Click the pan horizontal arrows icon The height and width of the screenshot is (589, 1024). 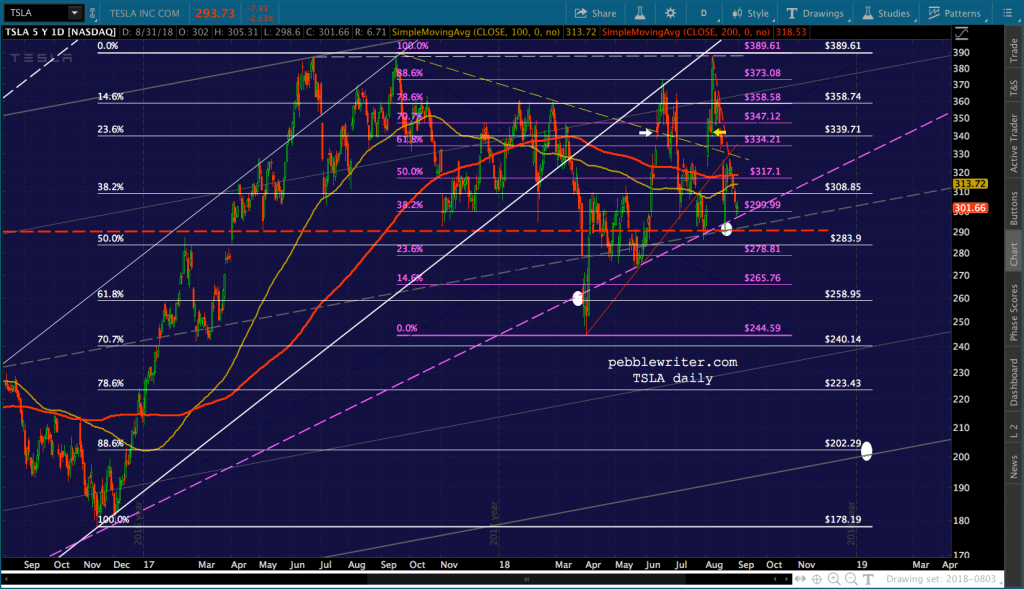point(800,579)
